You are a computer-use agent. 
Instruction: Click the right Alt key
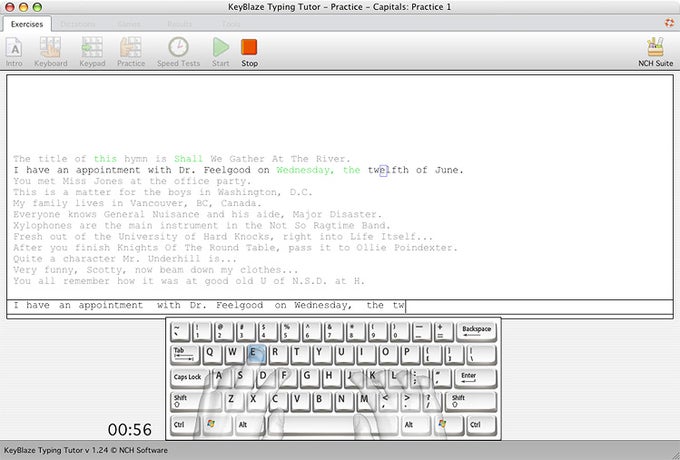point(415,425)
